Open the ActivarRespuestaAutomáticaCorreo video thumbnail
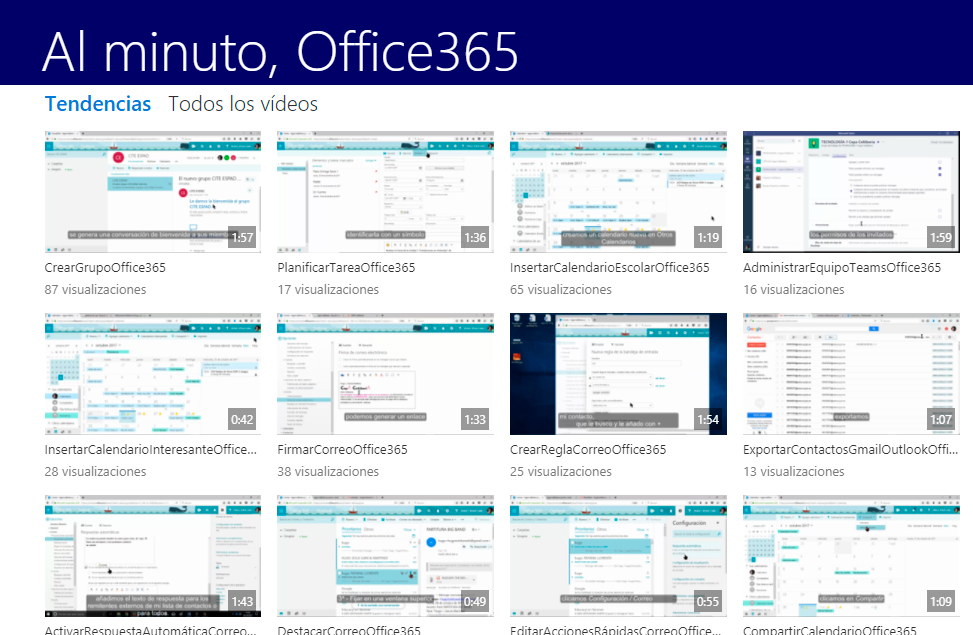Screen dimensions: 973x635 (153, 556)
